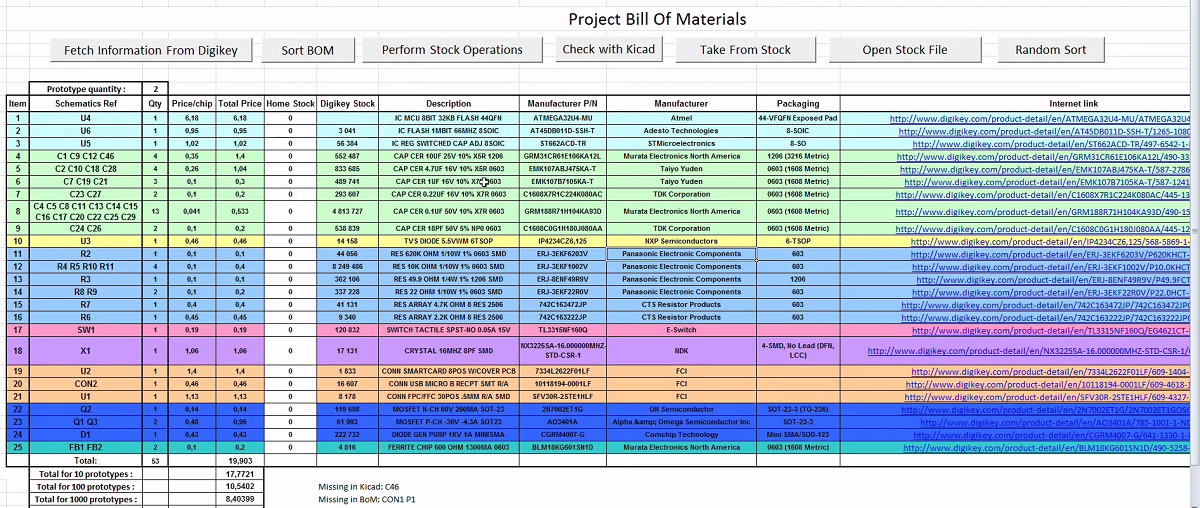Select the Atmel manufacturer cell
This screenshot has height=508, width=1200.
click(681, 118)
